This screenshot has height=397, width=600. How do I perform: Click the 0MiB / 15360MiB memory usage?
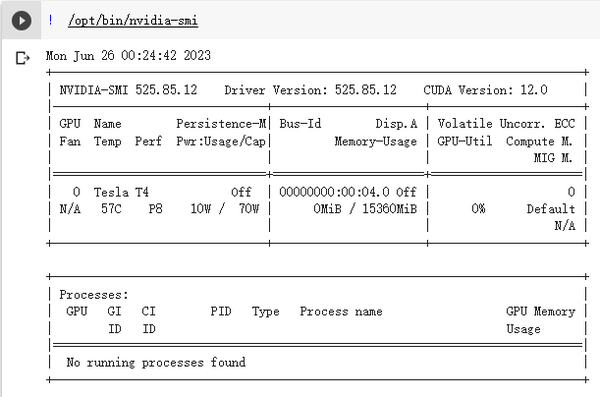pyautogui.click(x=365, y=209)
